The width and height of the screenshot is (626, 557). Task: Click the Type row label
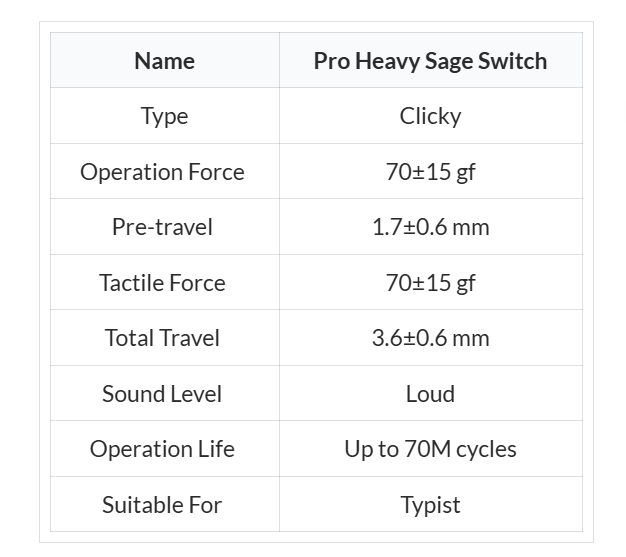coord(164,116)
